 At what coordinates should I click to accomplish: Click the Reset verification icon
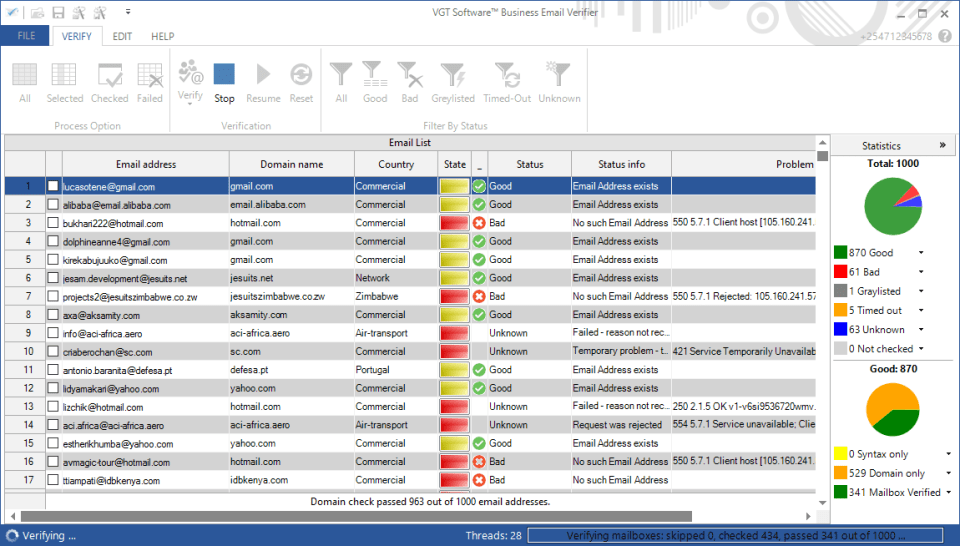pos(301,74)
